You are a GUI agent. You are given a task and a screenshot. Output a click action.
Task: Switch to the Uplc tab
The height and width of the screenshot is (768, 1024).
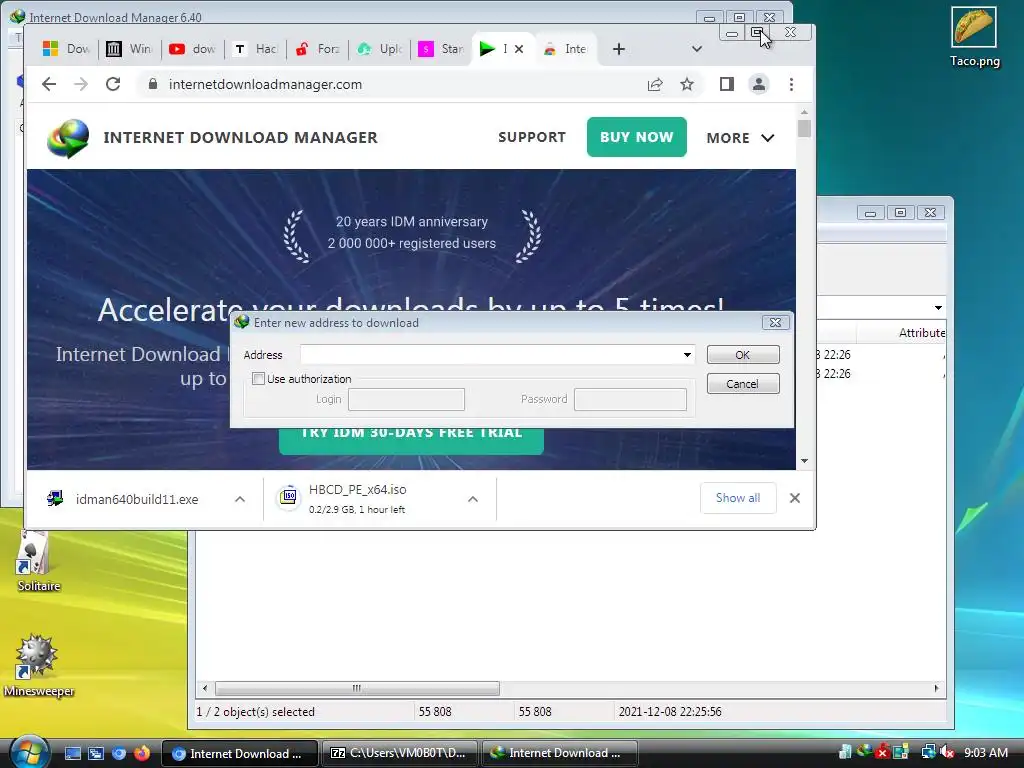click(379, 49)
